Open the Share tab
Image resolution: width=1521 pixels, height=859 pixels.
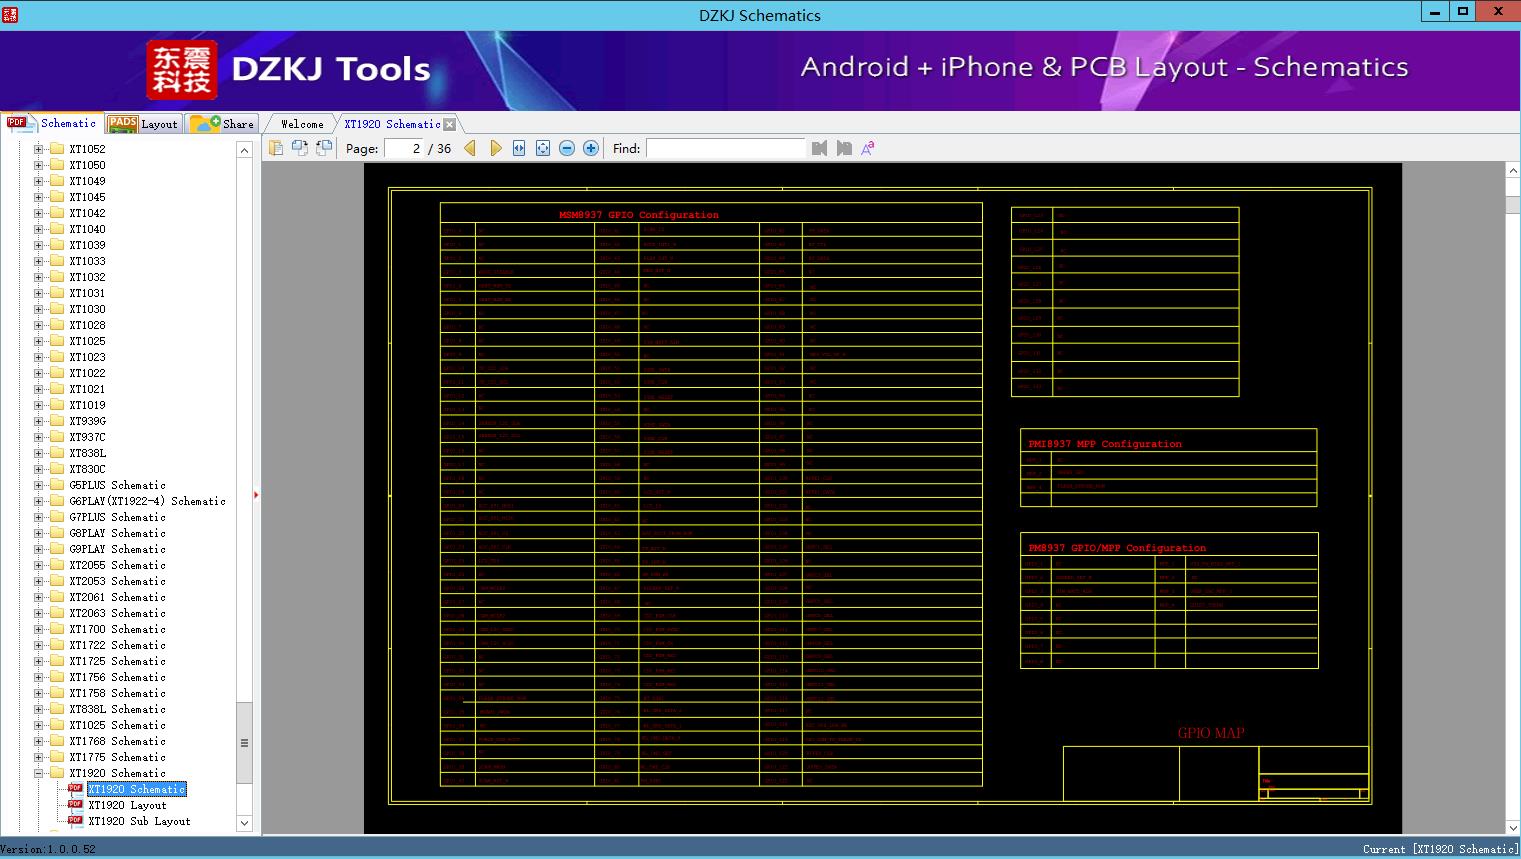point(224,124)
